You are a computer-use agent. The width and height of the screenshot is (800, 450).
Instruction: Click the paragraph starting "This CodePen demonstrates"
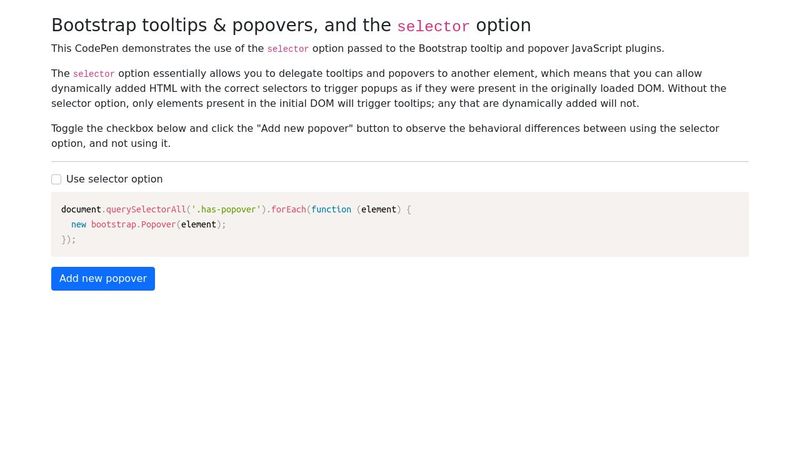tap(358, 48)
